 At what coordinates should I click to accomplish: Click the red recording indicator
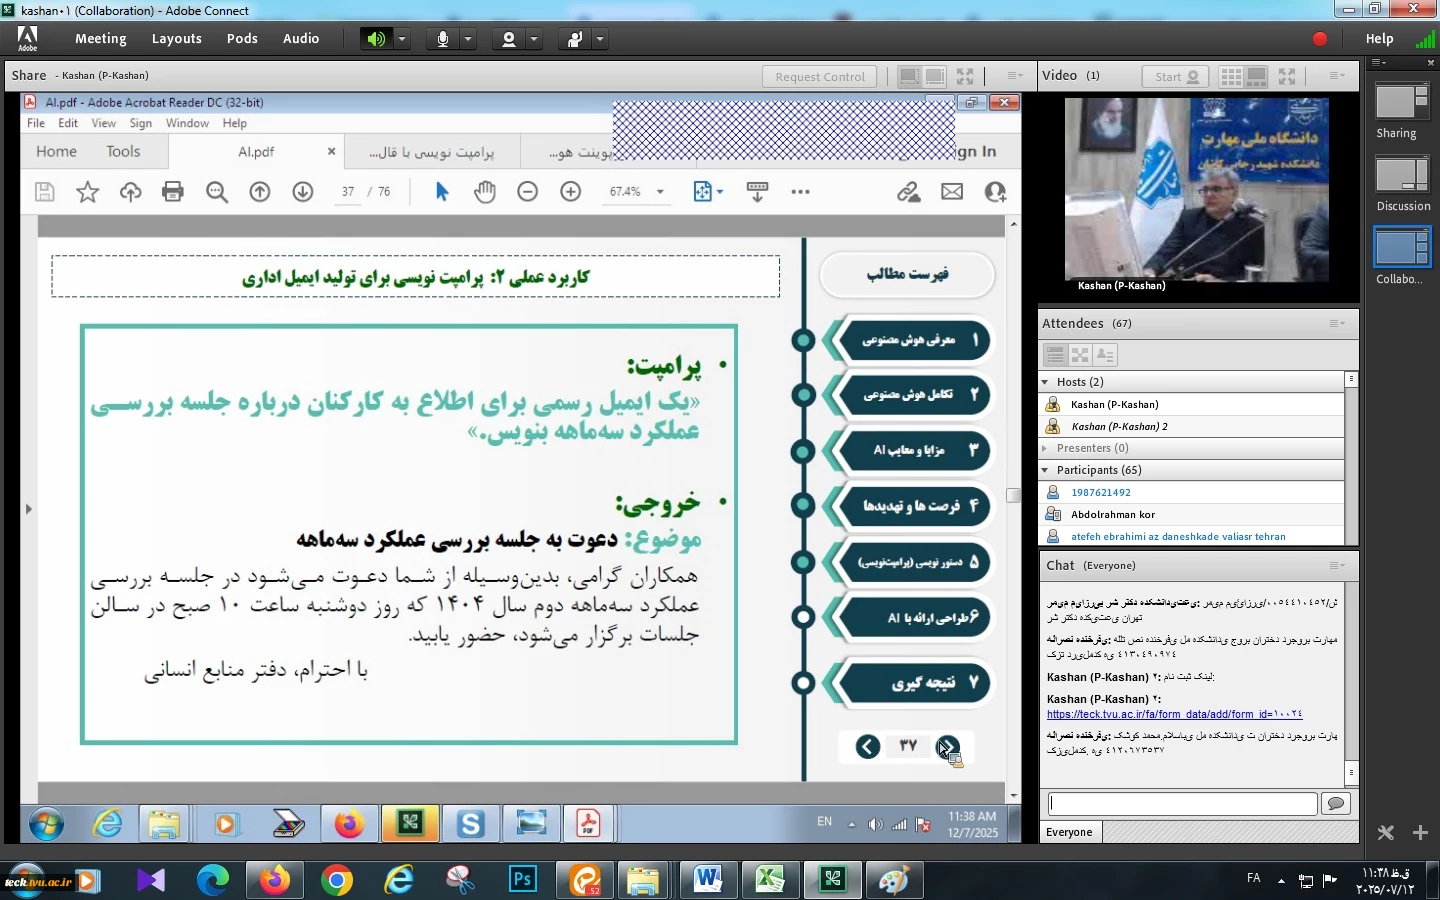1320,39
